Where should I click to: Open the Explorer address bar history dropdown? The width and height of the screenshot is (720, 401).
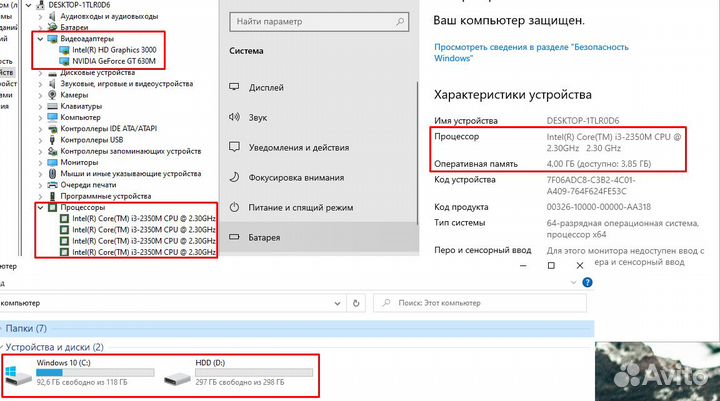pyautogui.click(x=338, y=304)
